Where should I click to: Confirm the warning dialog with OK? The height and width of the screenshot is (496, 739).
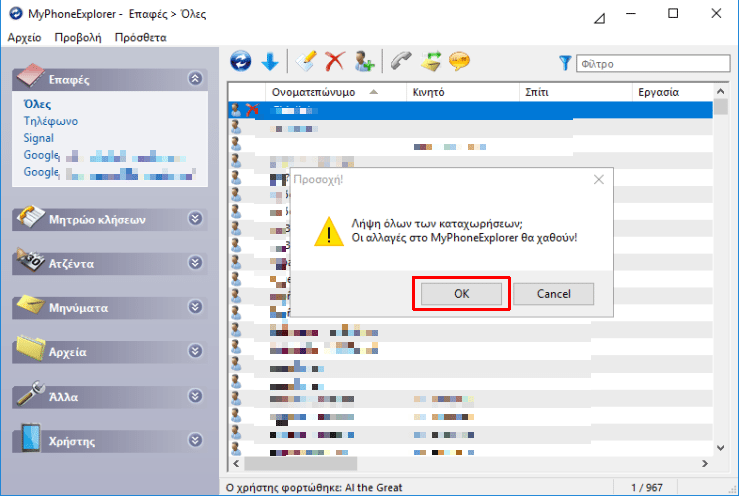[461, 294]
